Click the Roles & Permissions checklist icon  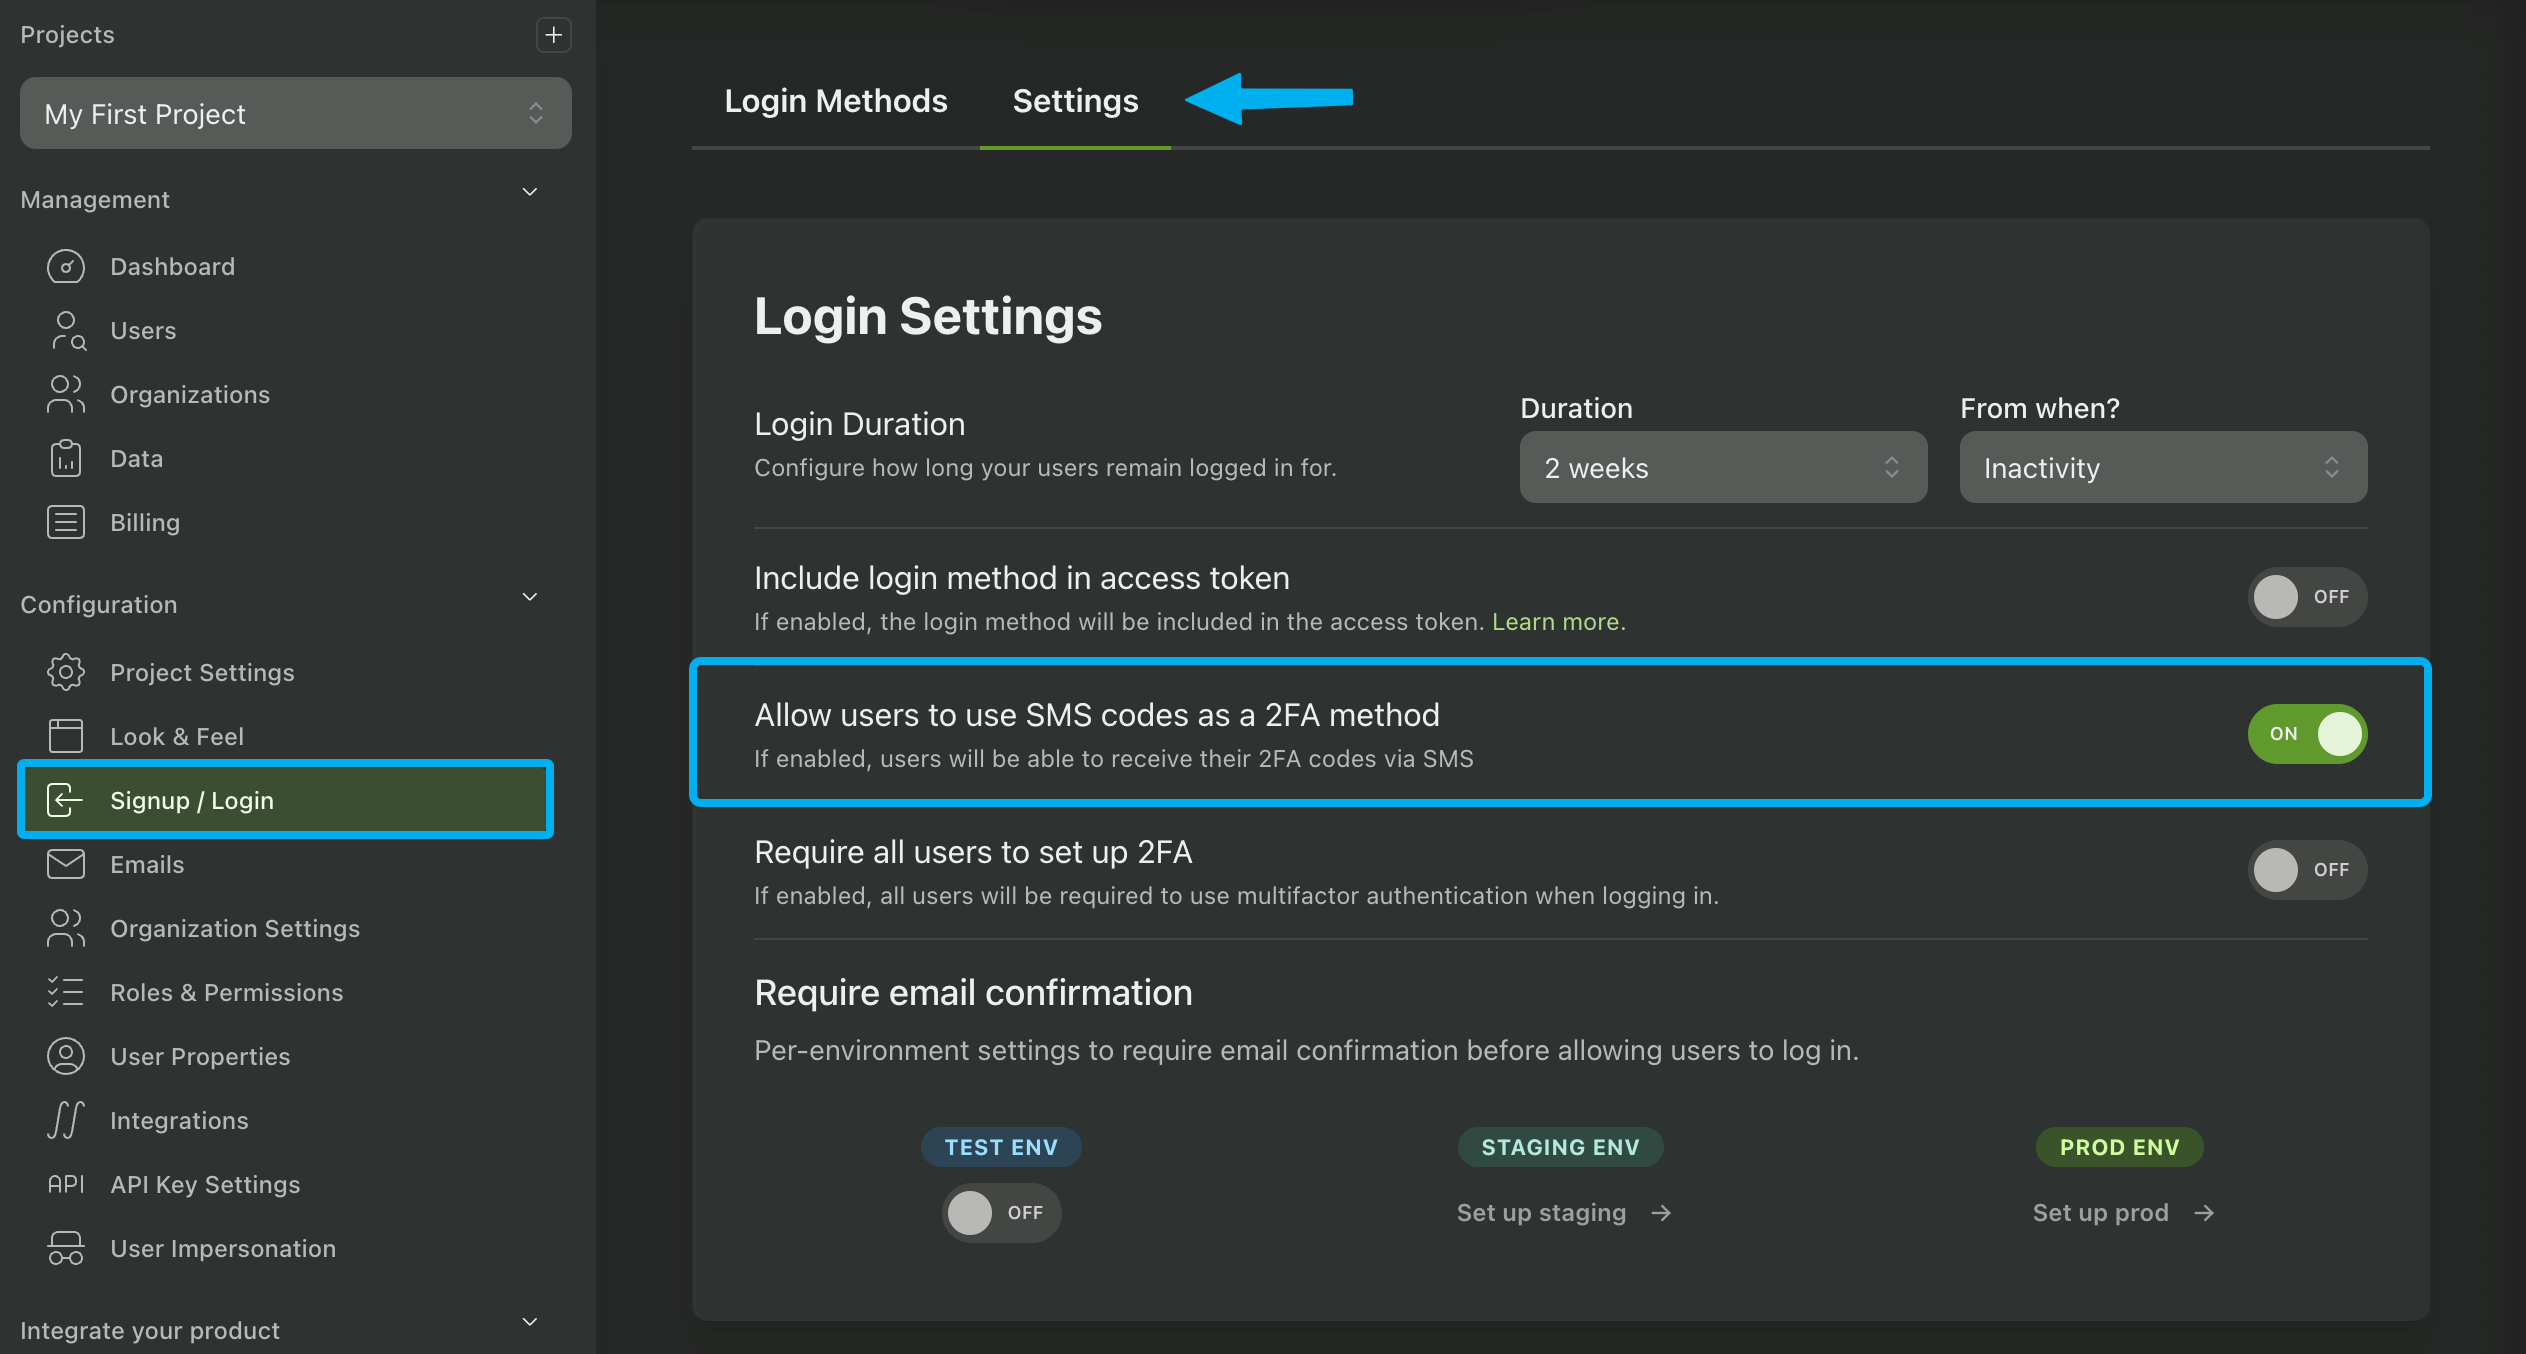tap(66, 992)
